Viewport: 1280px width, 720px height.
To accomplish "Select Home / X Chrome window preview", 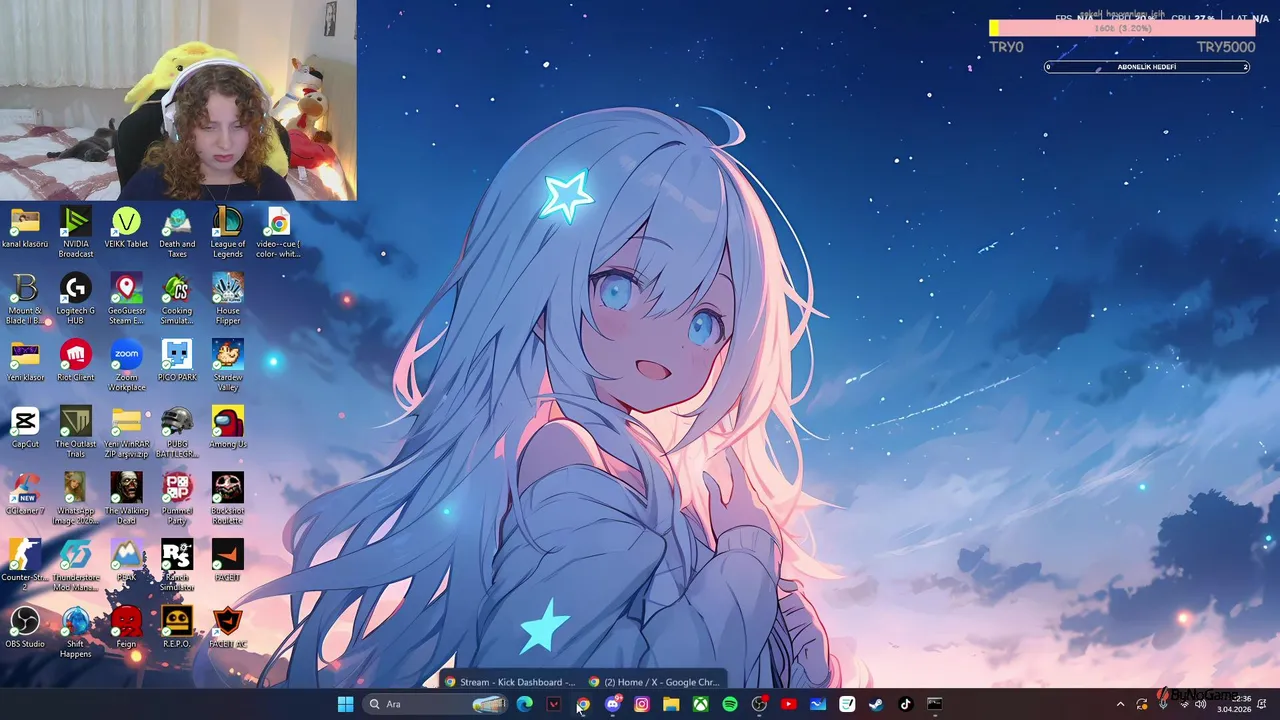I will tap(655, 682).
